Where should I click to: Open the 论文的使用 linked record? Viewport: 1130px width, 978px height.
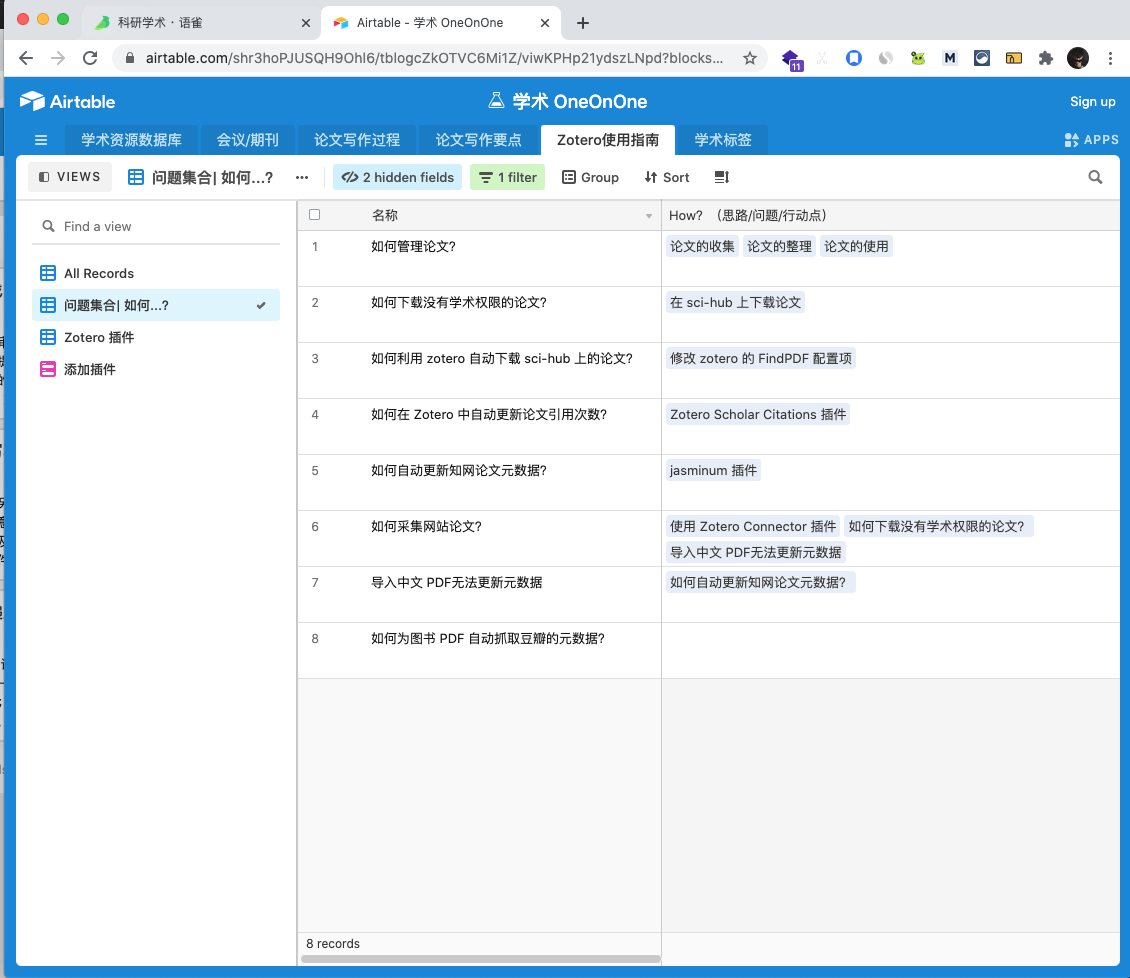click(x=856, y=246)
